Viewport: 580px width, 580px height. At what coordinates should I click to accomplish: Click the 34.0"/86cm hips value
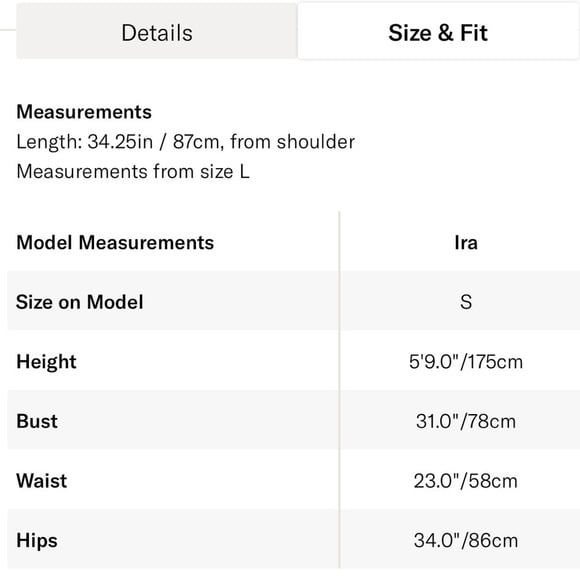[466, 540]
